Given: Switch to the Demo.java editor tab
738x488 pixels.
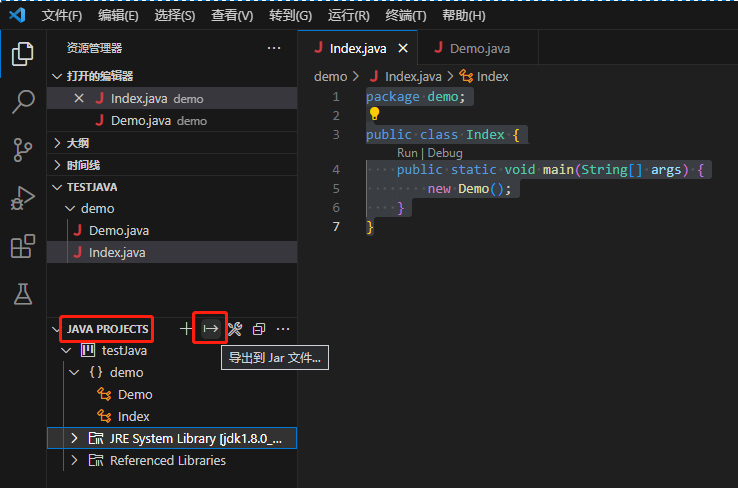Looking at the screenshot, I should 479,48.
